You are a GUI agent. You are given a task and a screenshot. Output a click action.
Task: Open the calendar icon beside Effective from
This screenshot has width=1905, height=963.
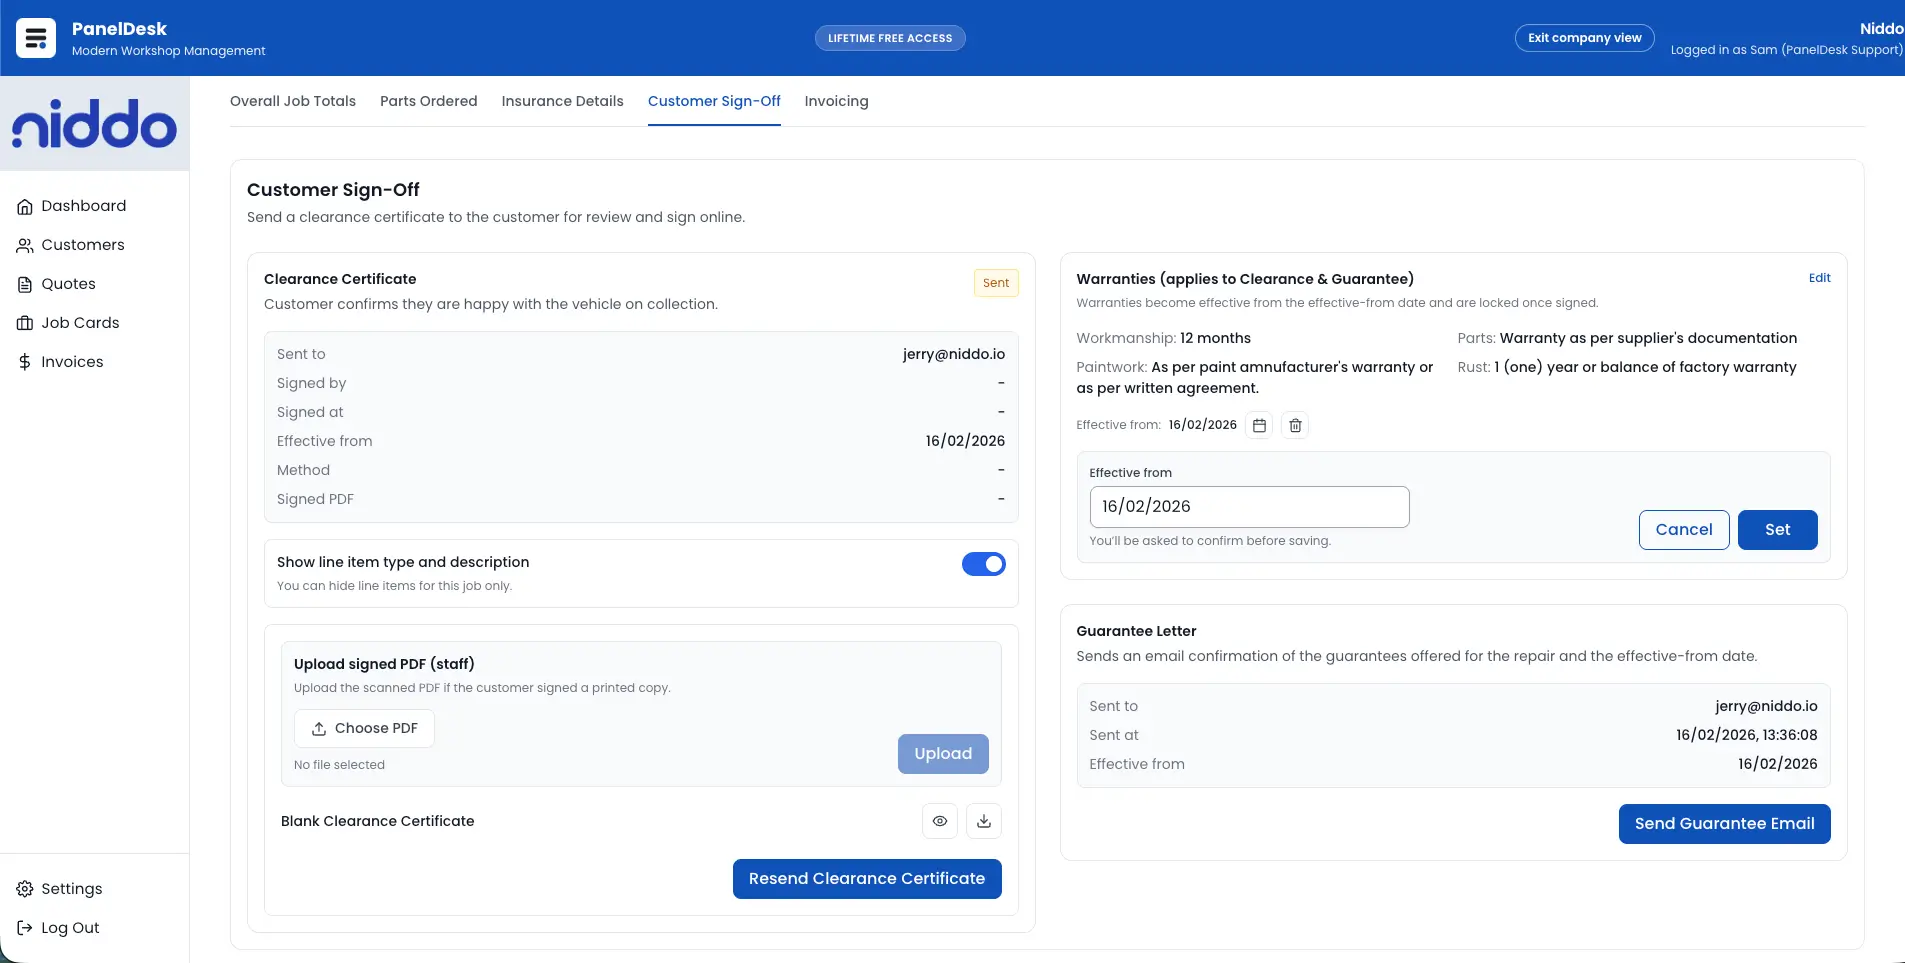click(x=1259, y=425)
